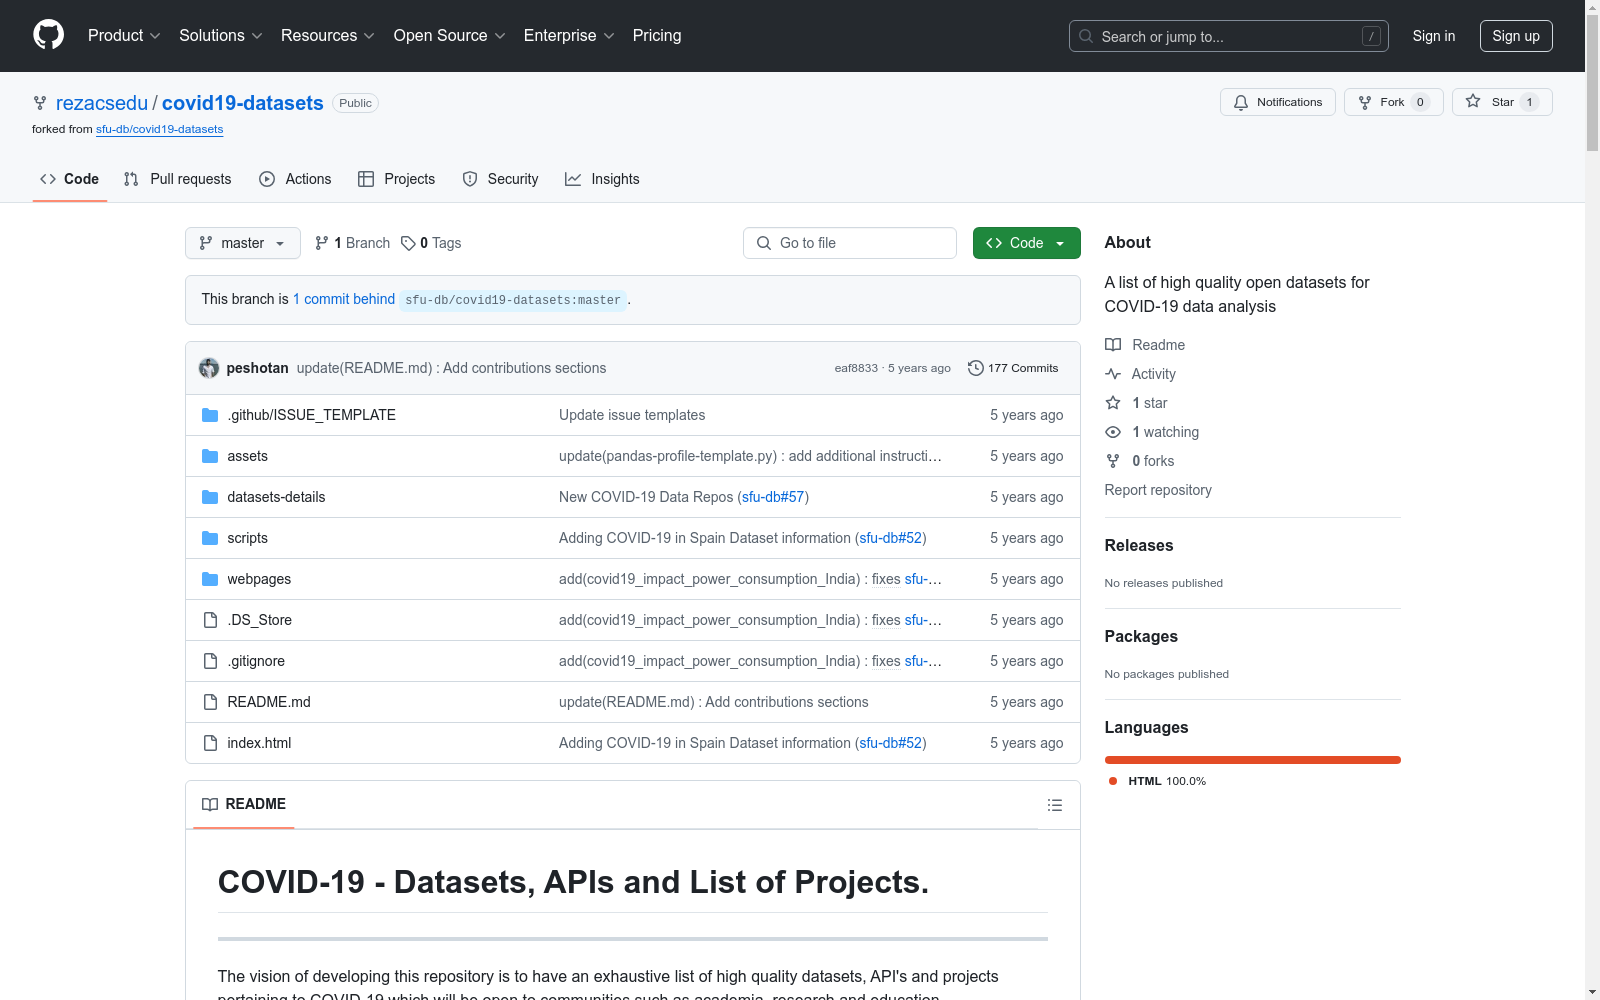Switch to the Code tab
1600x1000 pixels.
[70, 179]
